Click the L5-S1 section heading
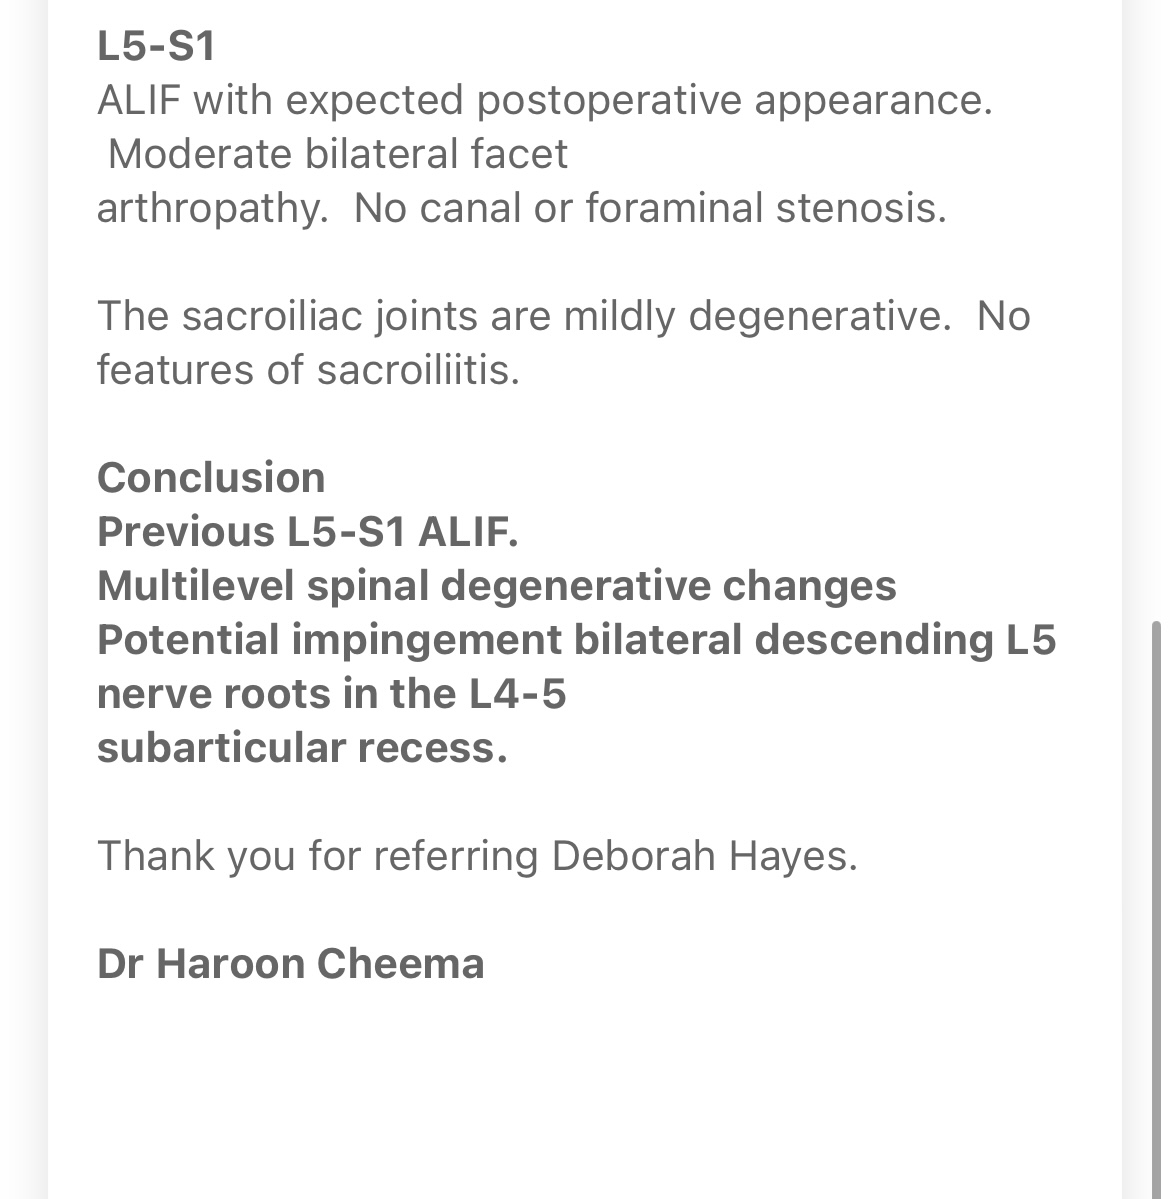The width and height of the screenshot is (1170, 1199). pos(156,46)
